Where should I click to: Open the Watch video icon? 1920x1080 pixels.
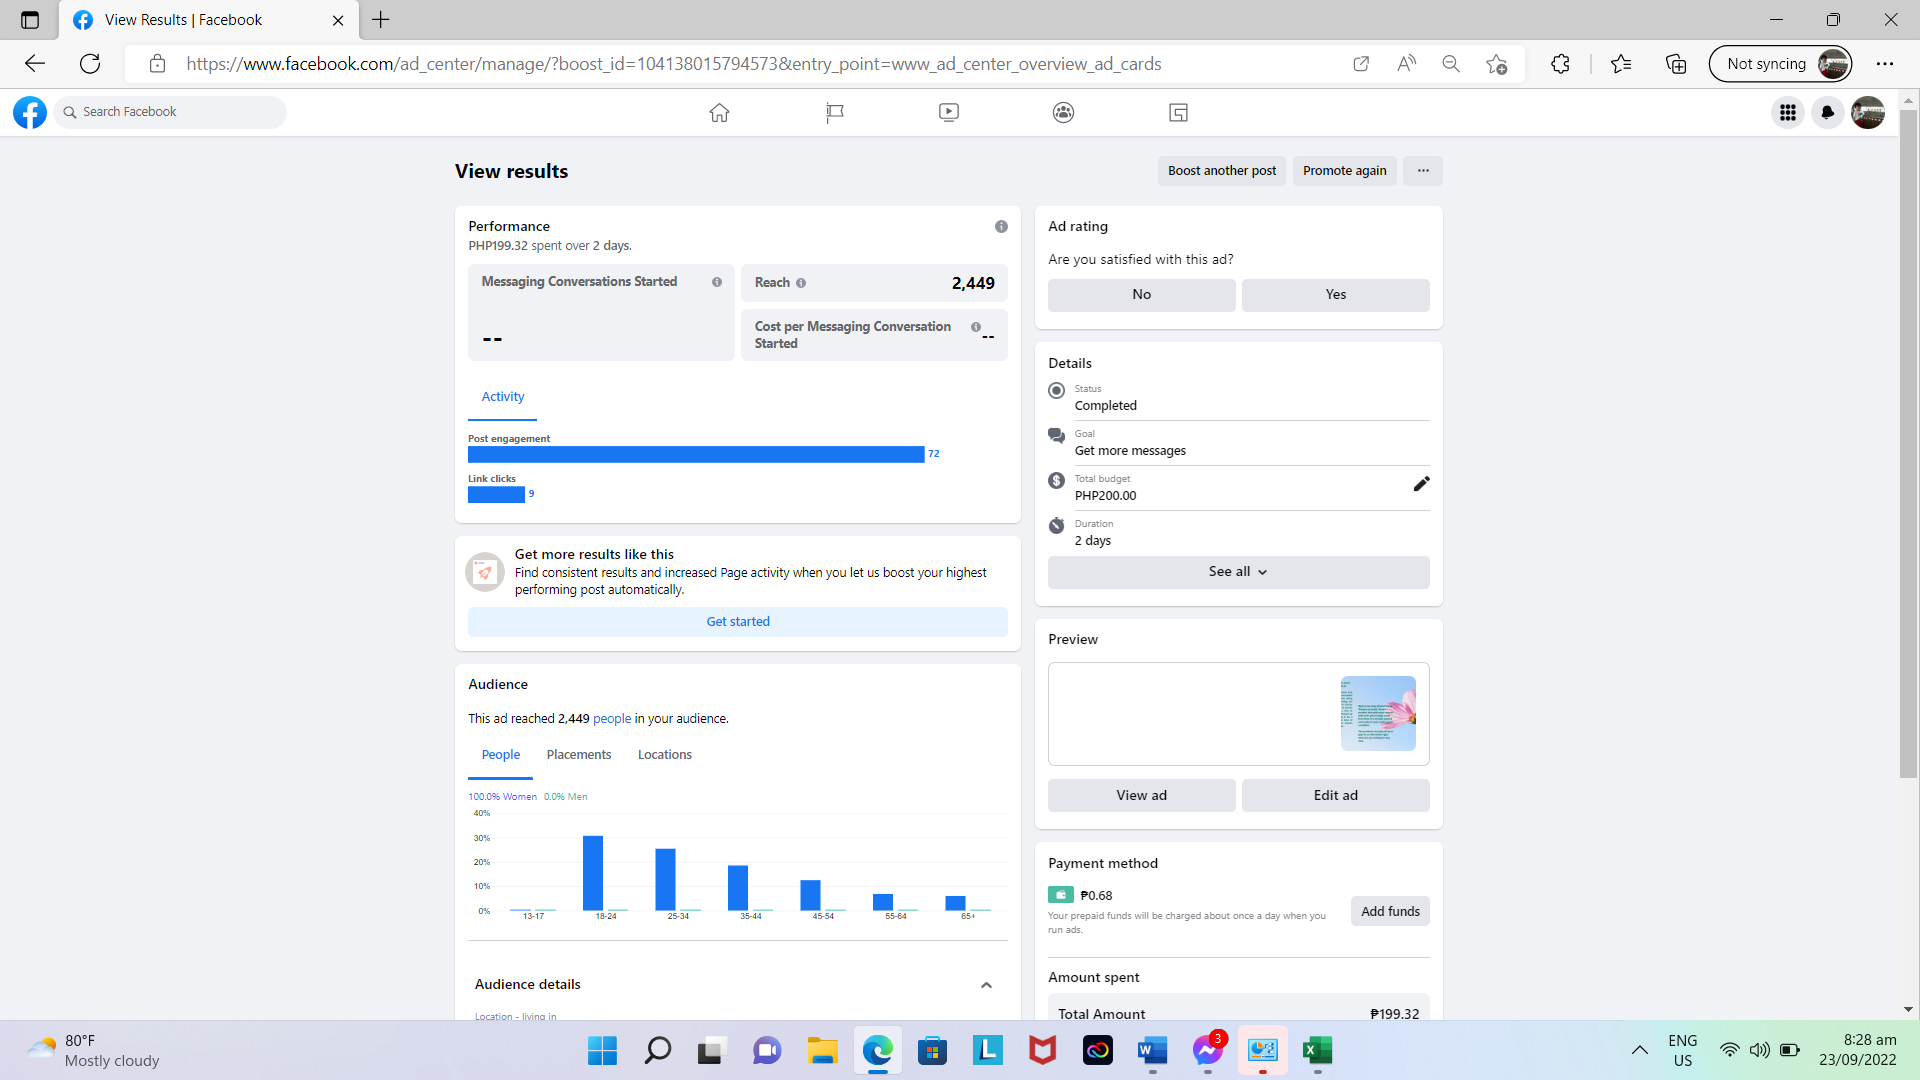coord(949,112)
